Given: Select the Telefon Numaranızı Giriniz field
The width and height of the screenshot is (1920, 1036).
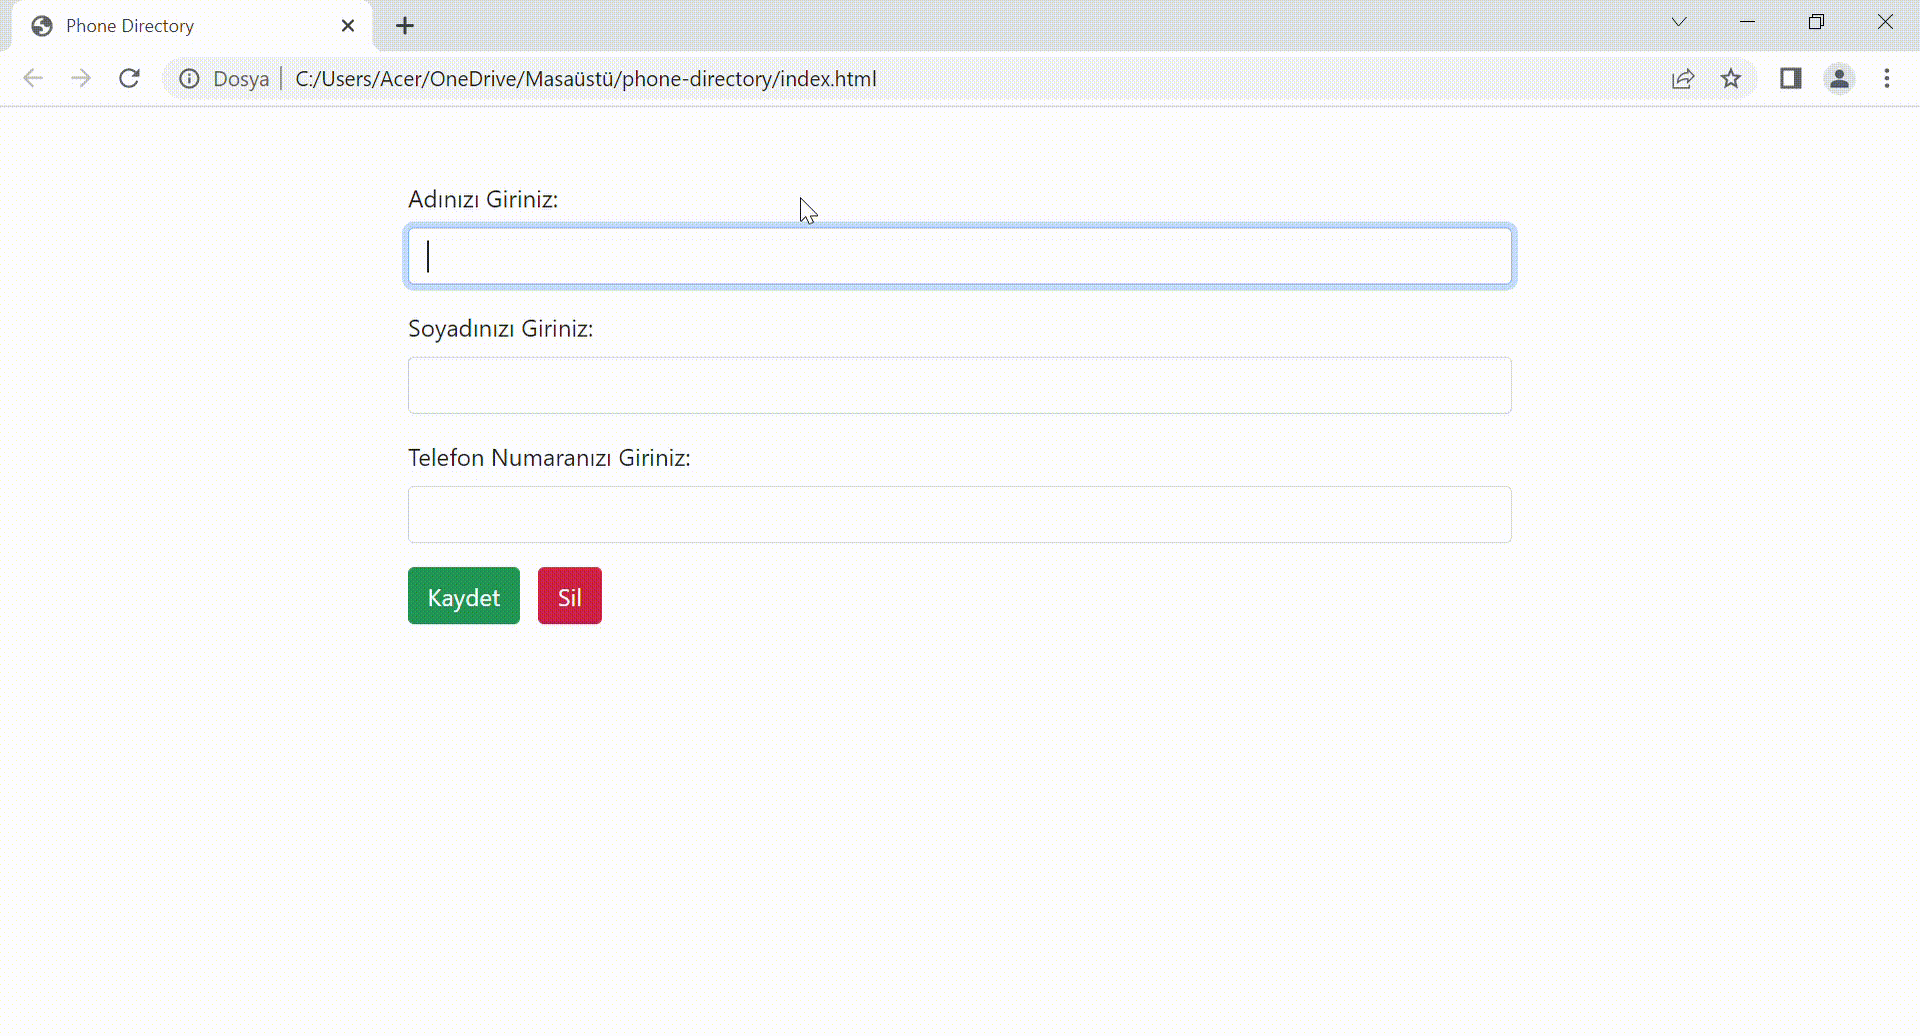Looking at the screenshot, I should [x=958, y=514].
